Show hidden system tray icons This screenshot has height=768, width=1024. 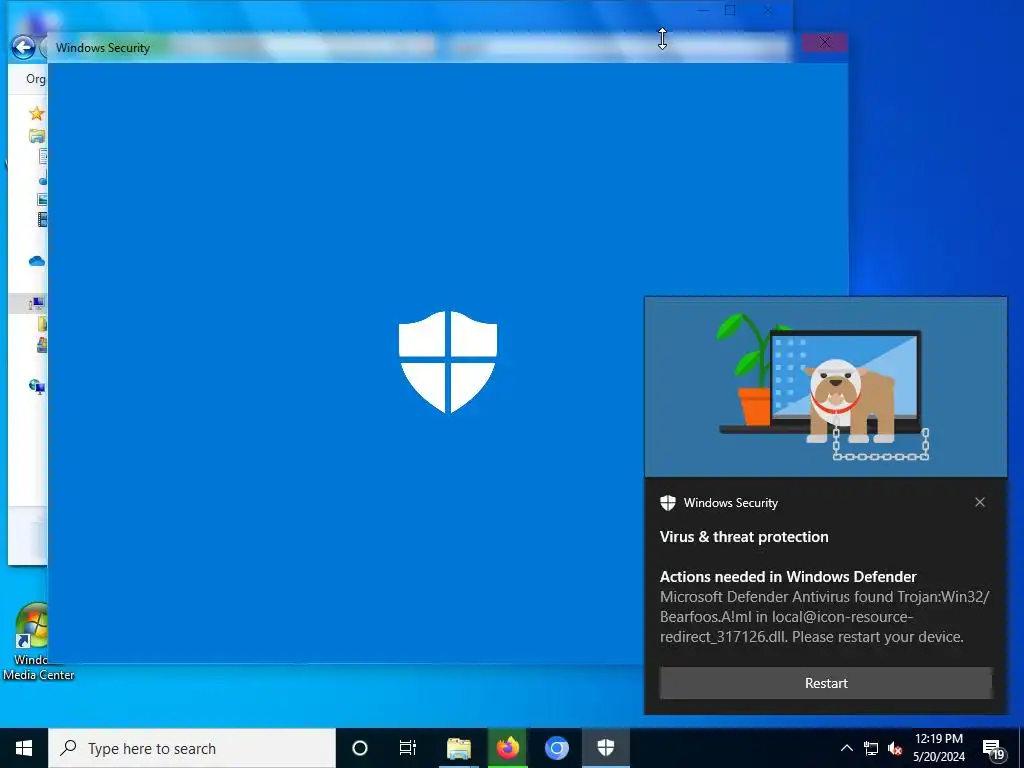846,748
